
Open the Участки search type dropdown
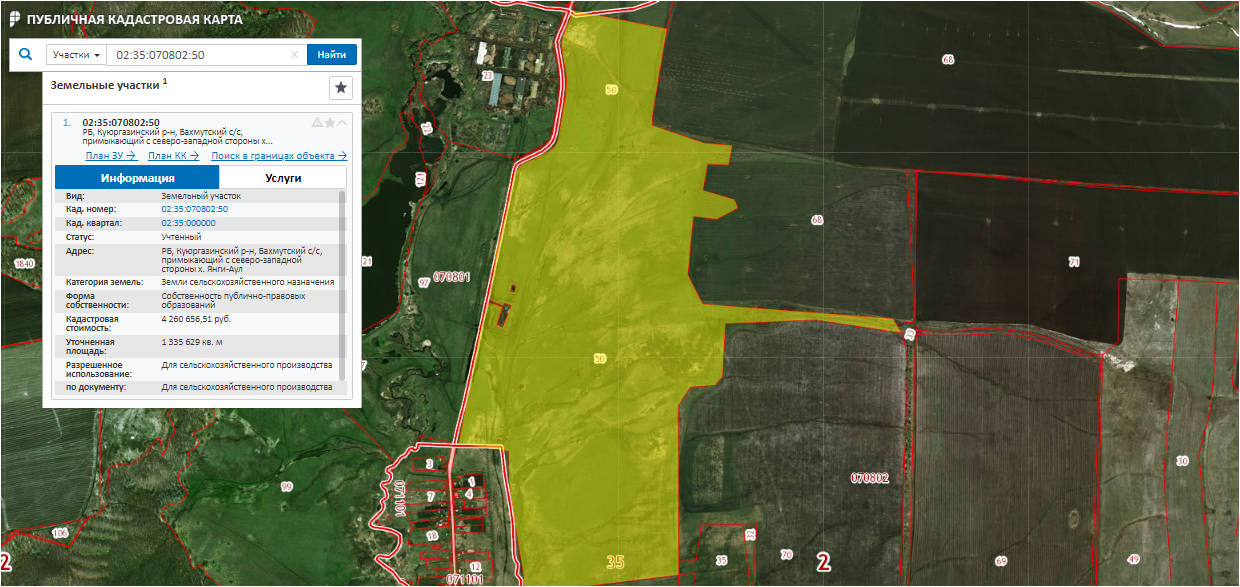click(x=77, y=55)
